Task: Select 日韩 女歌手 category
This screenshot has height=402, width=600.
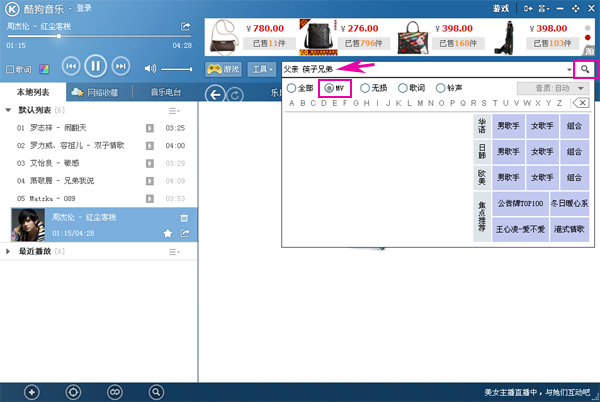Action: (x=542, y=152)
